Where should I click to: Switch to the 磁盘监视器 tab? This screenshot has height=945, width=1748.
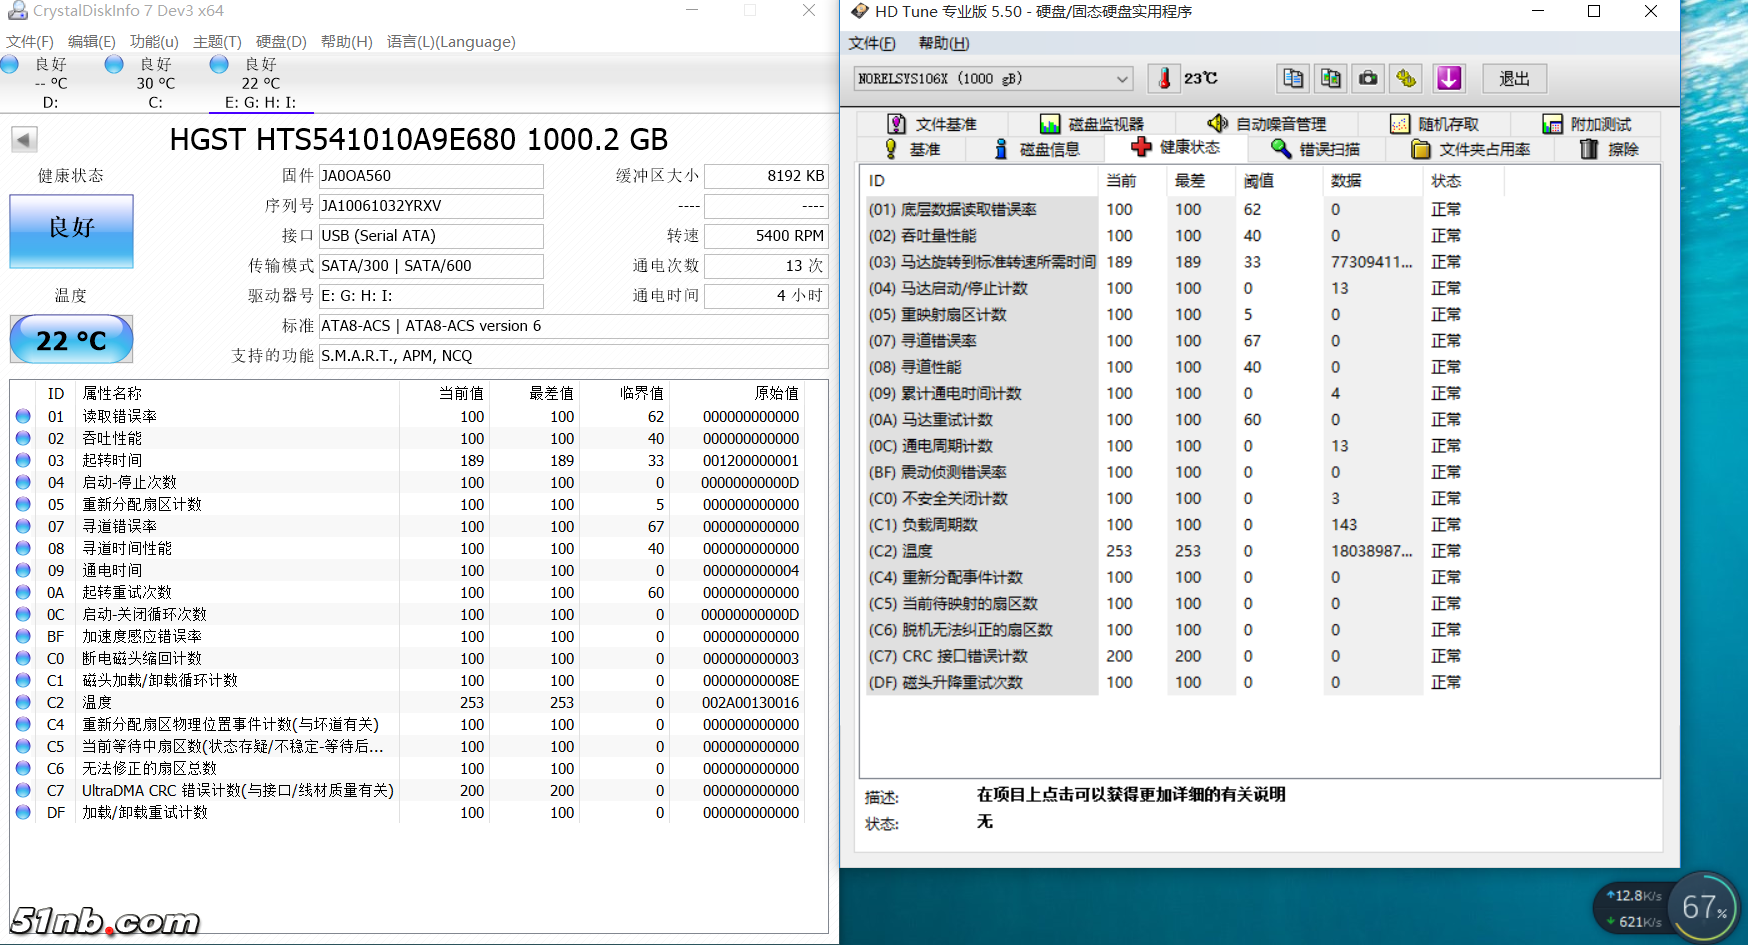click(1092, 124)
